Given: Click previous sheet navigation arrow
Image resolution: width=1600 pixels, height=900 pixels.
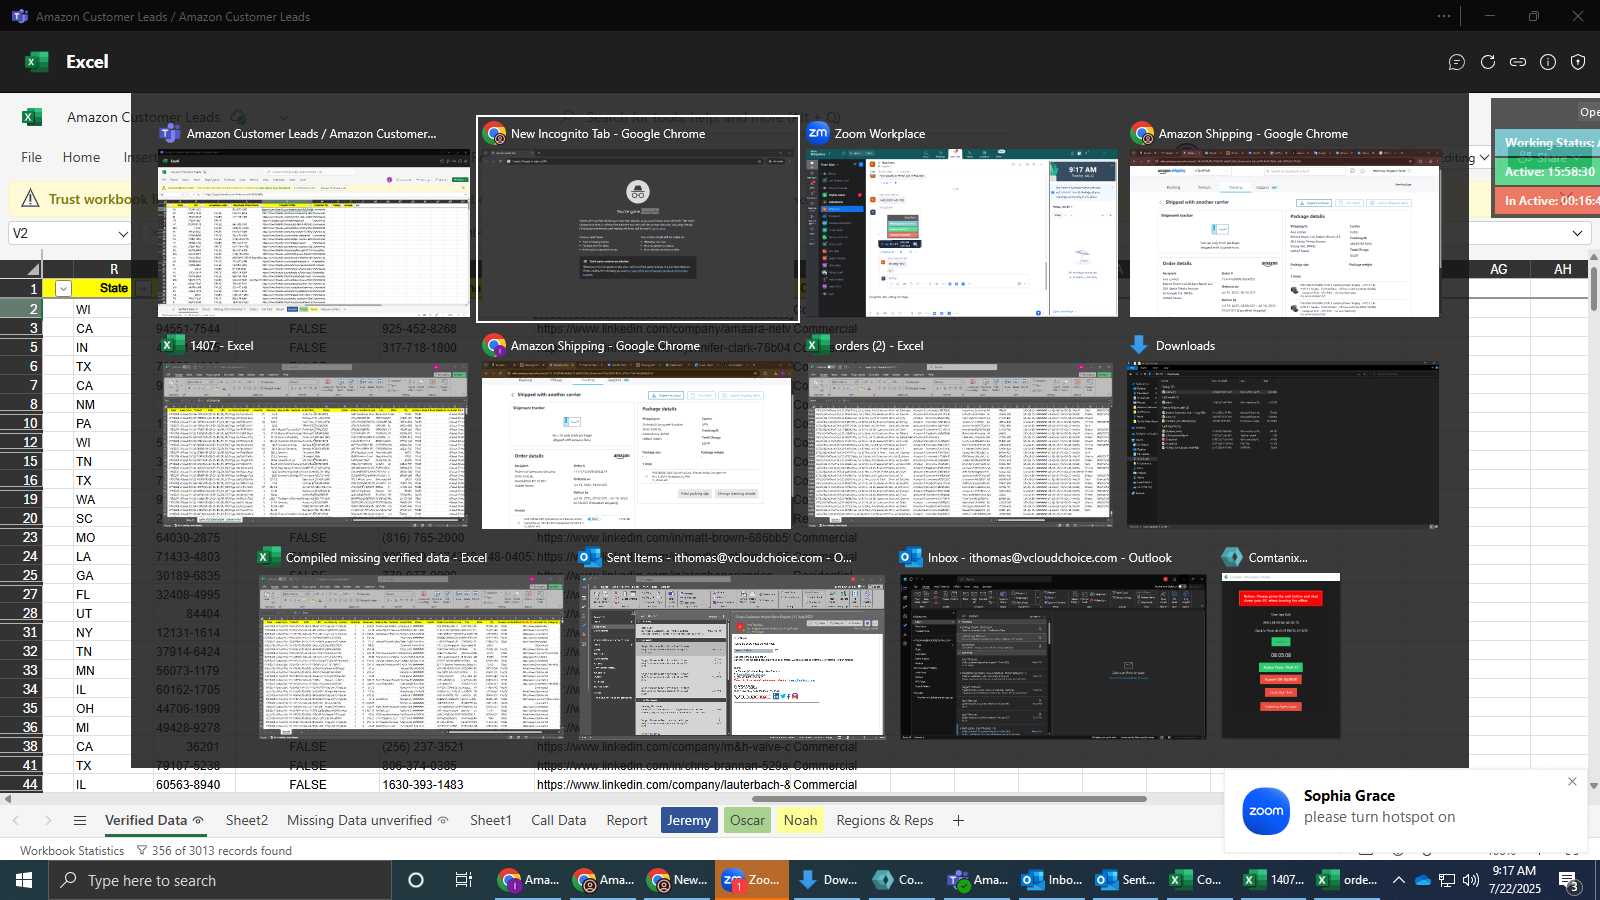Looking at the screenshot, I should (x=15, y=820).
